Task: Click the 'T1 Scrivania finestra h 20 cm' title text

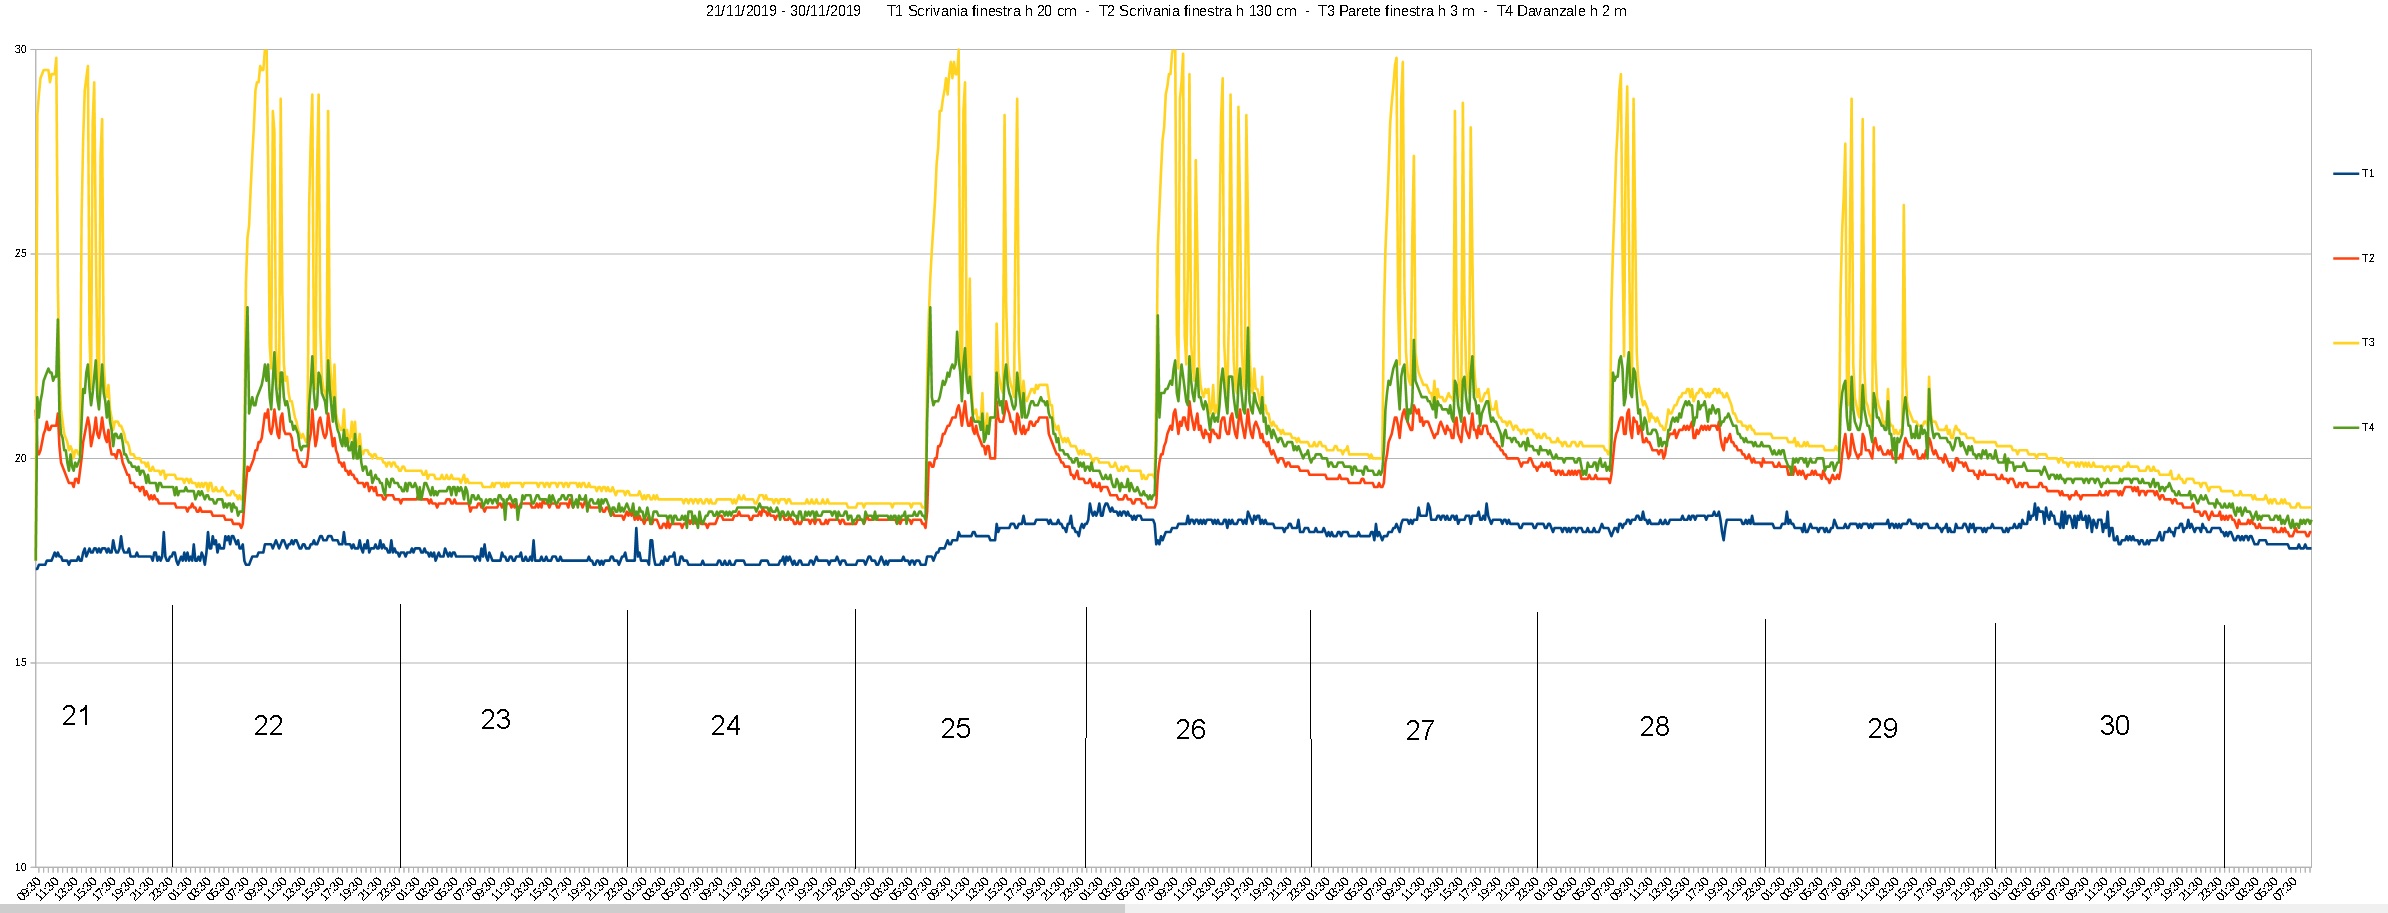Action: [981, 11]
